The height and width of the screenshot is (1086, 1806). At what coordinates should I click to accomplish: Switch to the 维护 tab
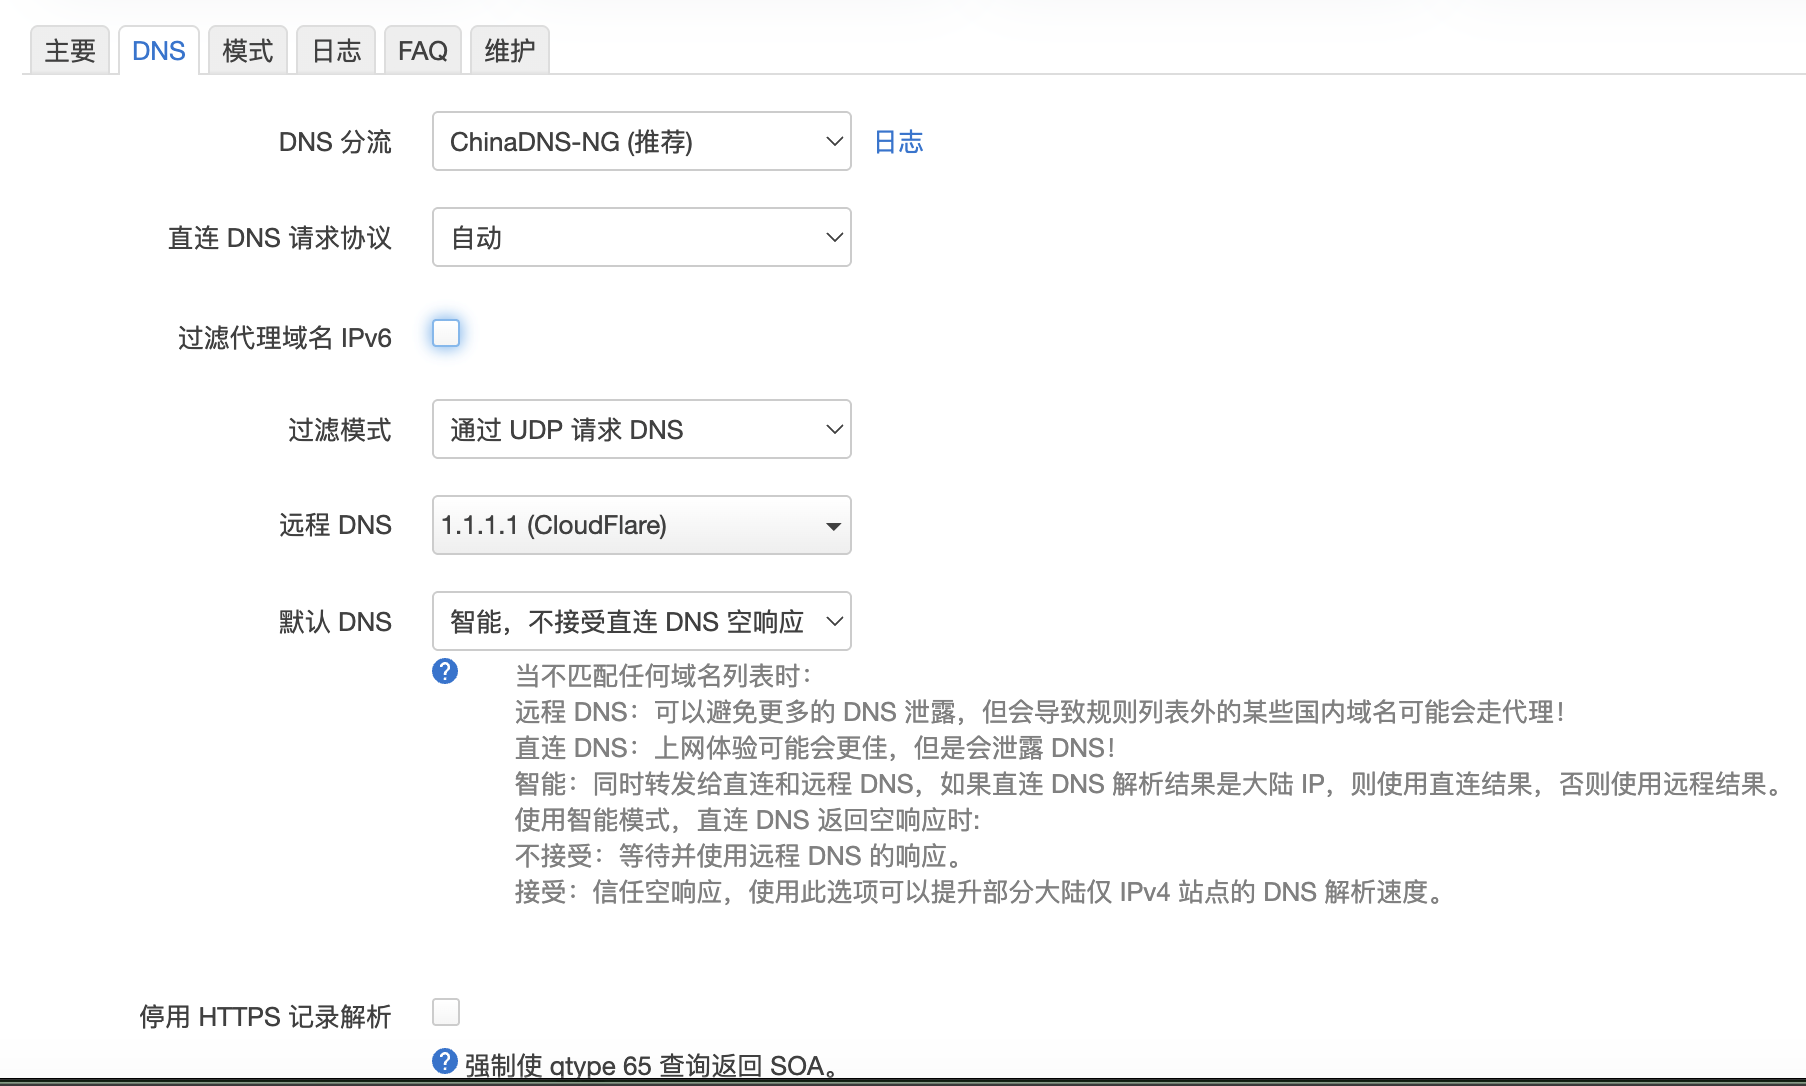(x=510, y=50)
